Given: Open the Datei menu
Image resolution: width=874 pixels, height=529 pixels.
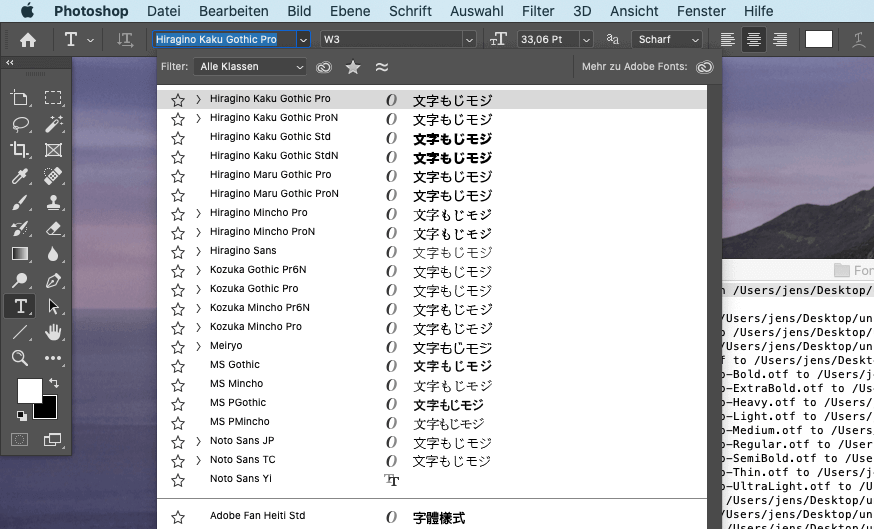Looking at the screenshot, I should tap(163, 11).
